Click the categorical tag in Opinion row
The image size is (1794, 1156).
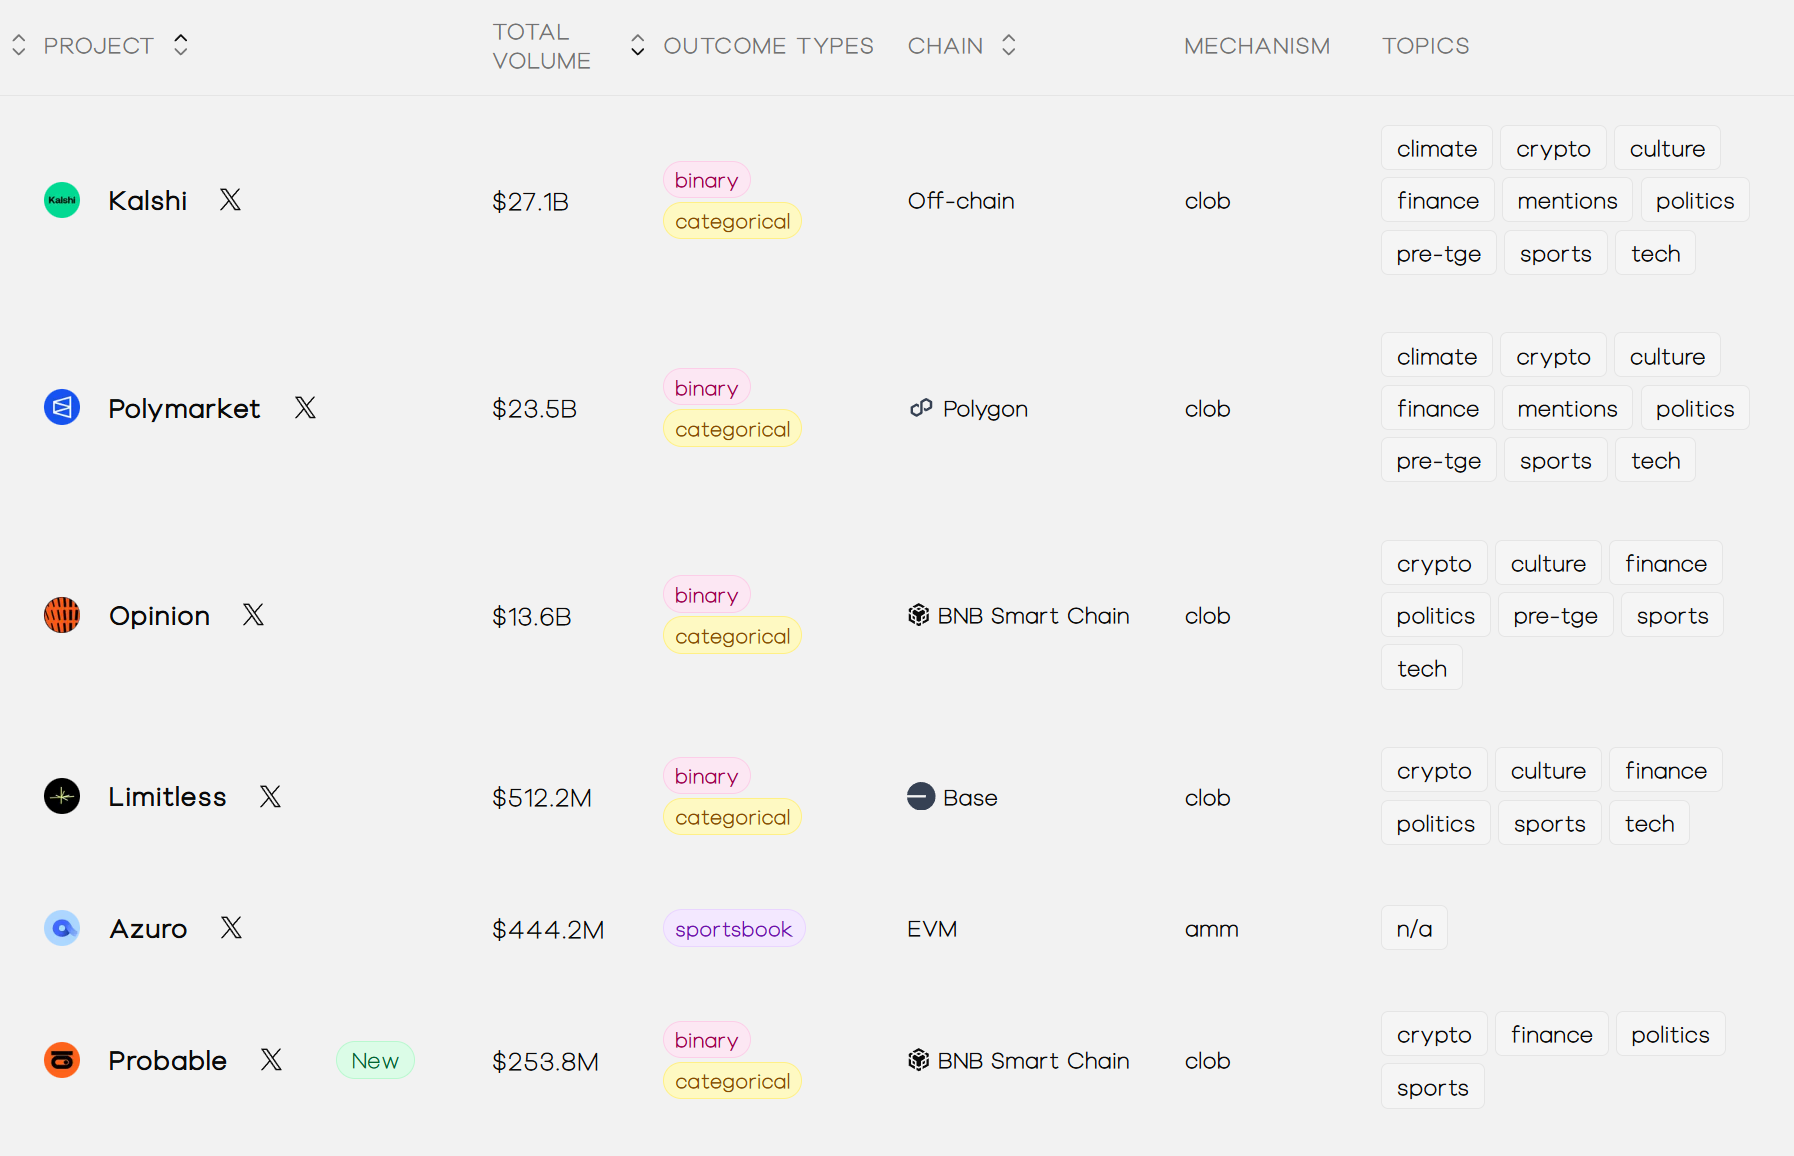[733, 636]
